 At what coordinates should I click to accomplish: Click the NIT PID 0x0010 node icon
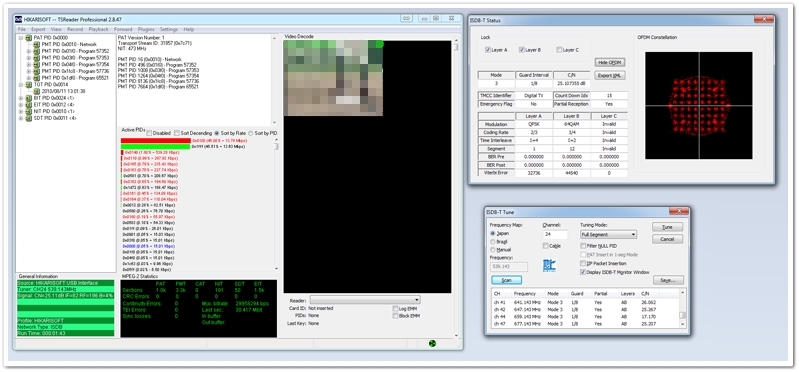click(x=29, y=111)
